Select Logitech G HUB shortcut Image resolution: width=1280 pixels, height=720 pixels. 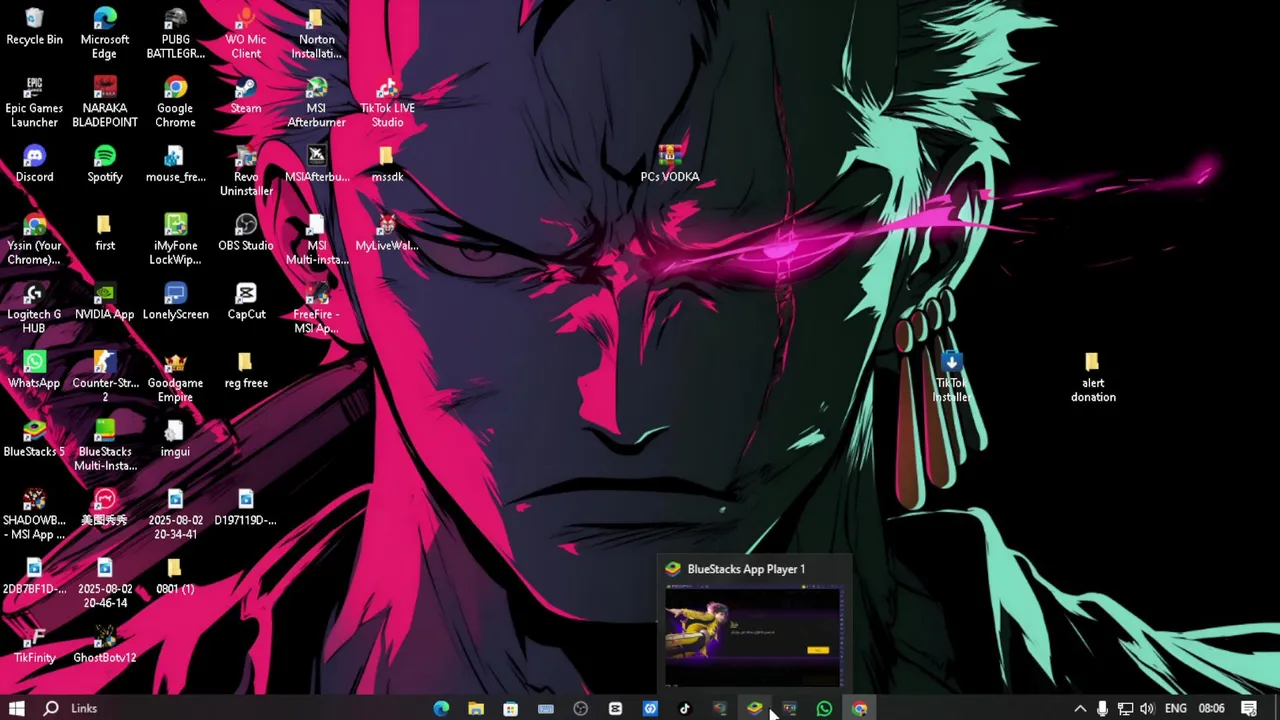[x=34, y=308]
